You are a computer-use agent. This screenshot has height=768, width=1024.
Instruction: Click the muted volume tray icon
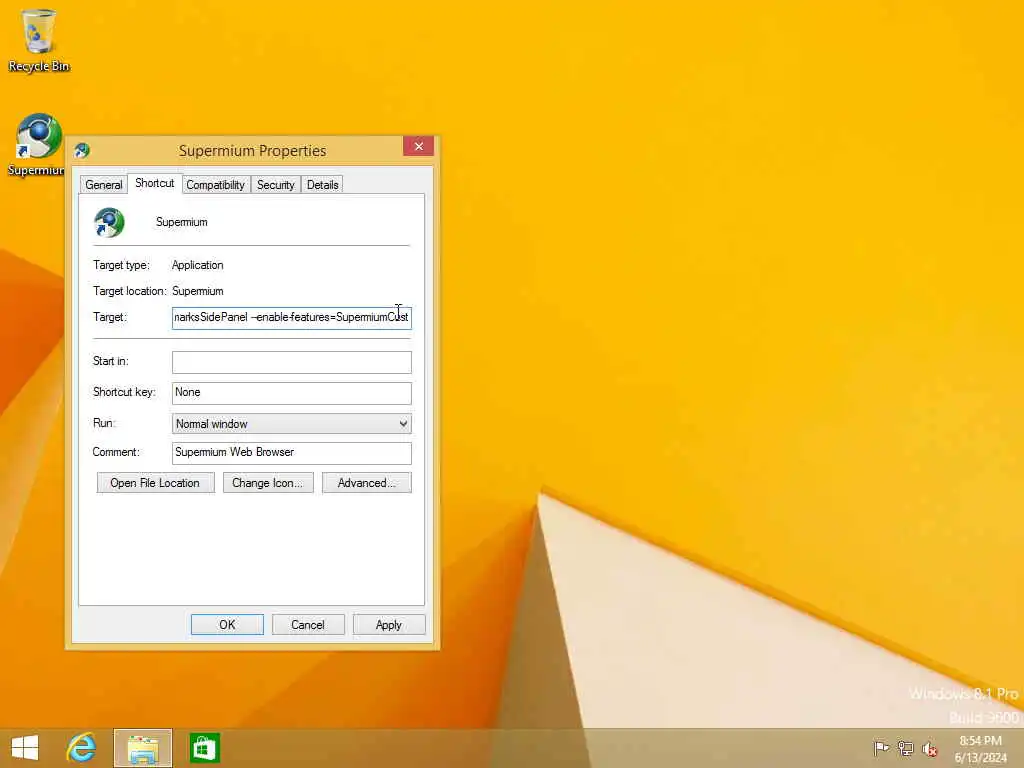pos(930,748)
